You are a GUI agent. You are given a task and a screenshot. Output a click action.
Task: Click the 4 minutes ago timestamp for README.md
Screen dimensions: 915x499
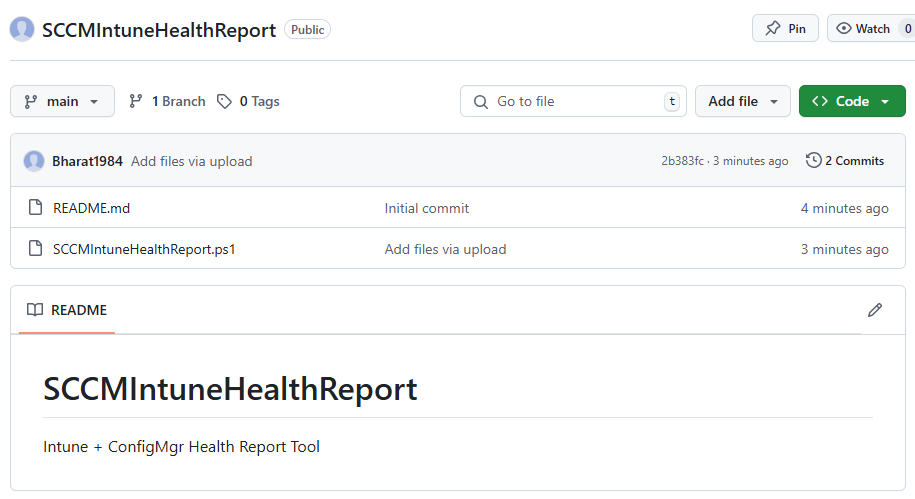point(844,208)
